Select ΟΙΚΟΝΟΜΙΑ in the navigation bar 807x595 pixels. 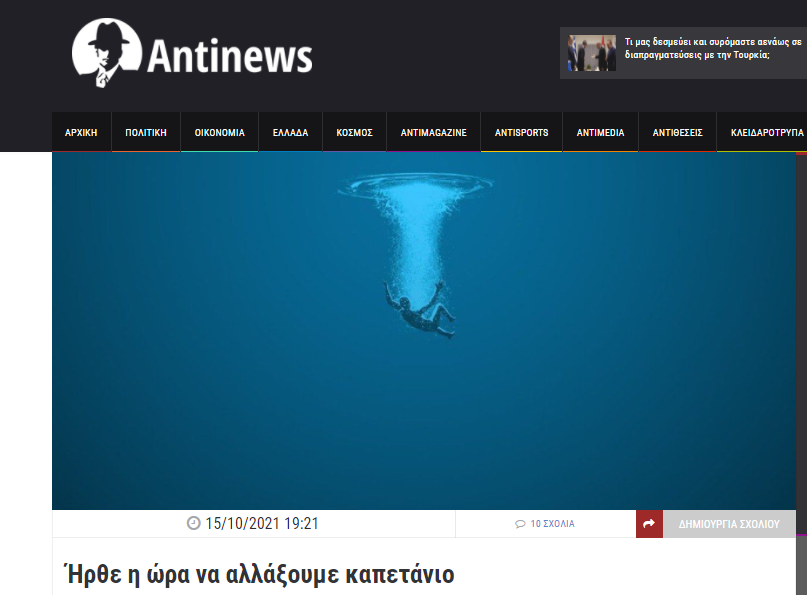pos(219,132)
